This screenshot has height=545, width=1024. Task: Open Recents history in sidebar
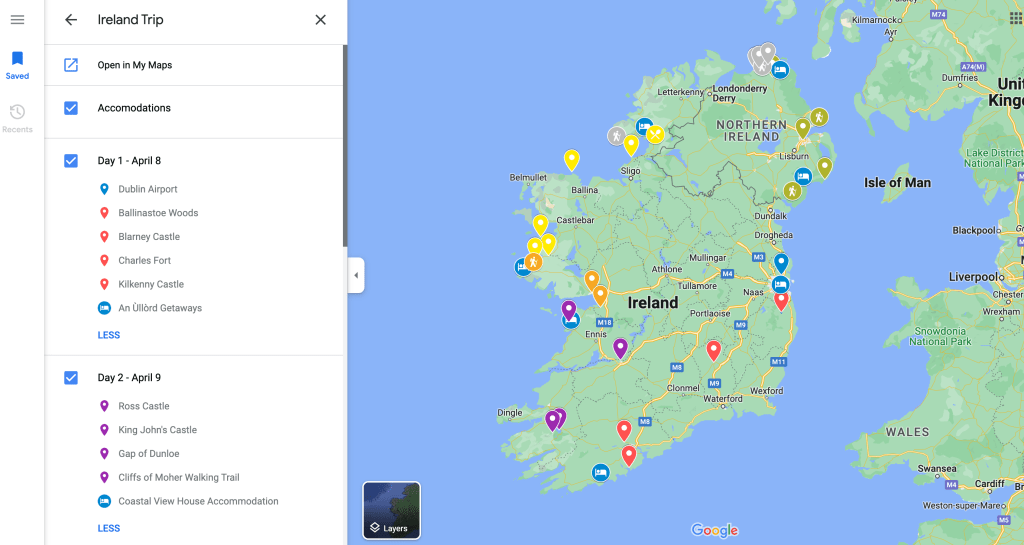pos(17,113)
